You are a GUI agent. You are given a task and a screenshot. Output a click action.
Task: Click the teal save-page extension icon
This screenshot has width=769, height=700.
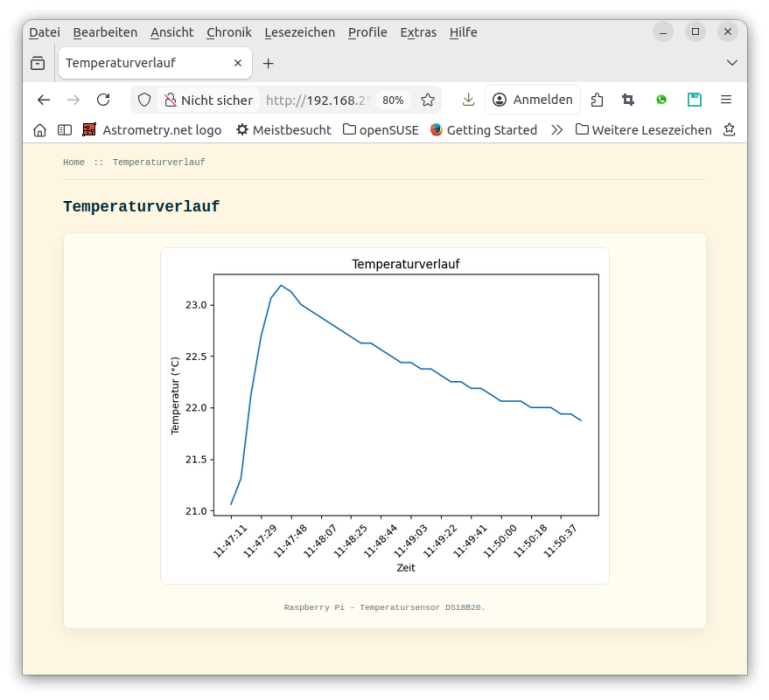(x=694, y=100)
